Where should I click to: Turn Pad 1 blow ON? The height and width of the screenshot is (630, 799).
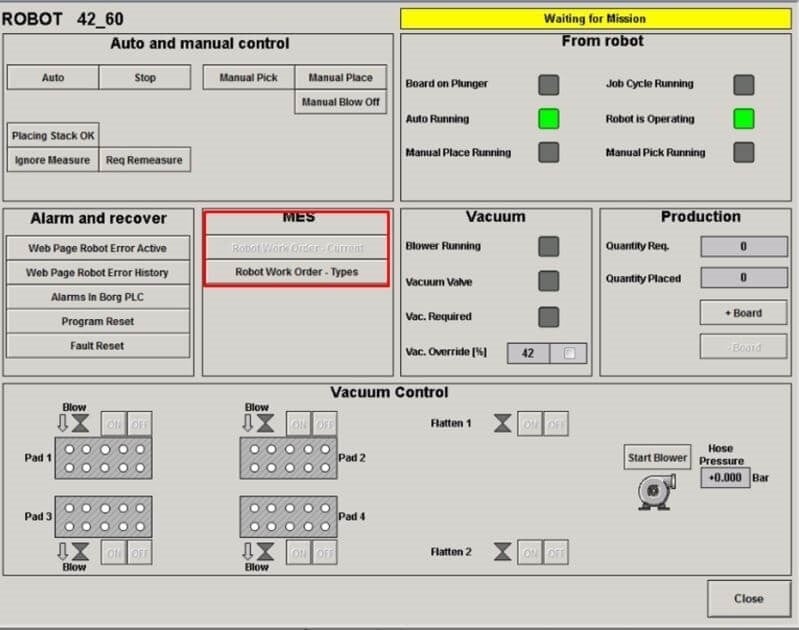coord(114,424)
